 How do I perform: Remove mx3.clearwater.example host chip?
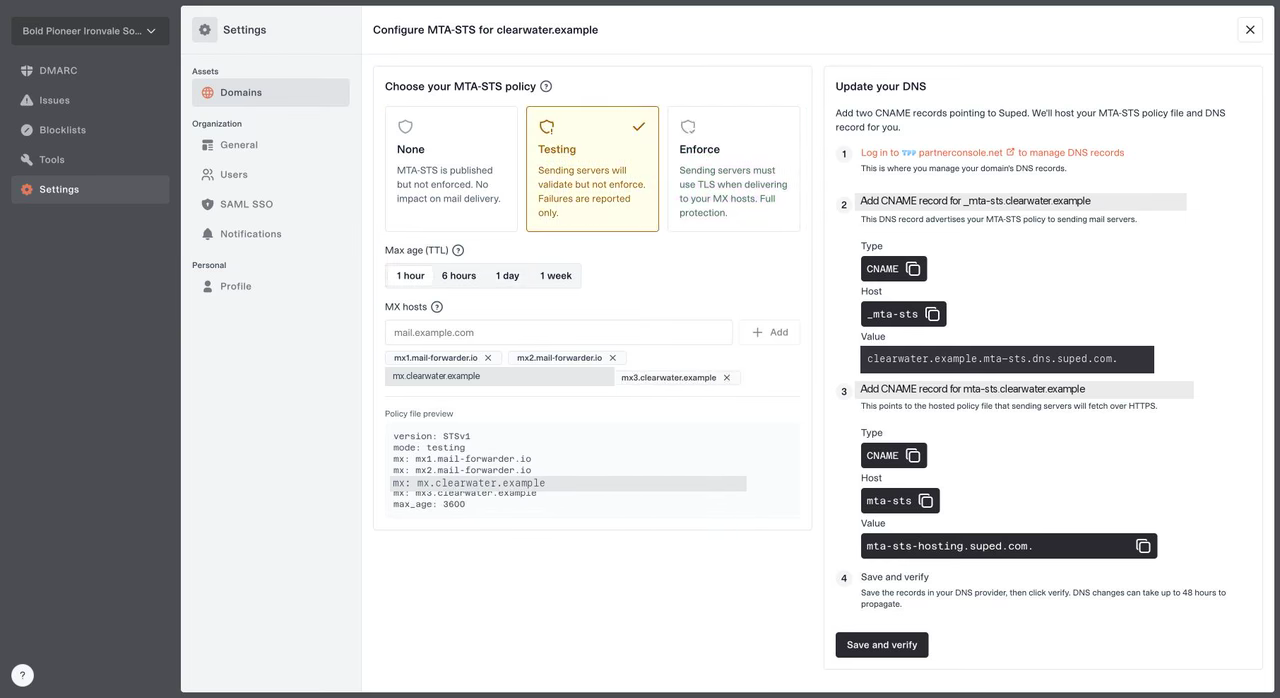pos(727,378)
